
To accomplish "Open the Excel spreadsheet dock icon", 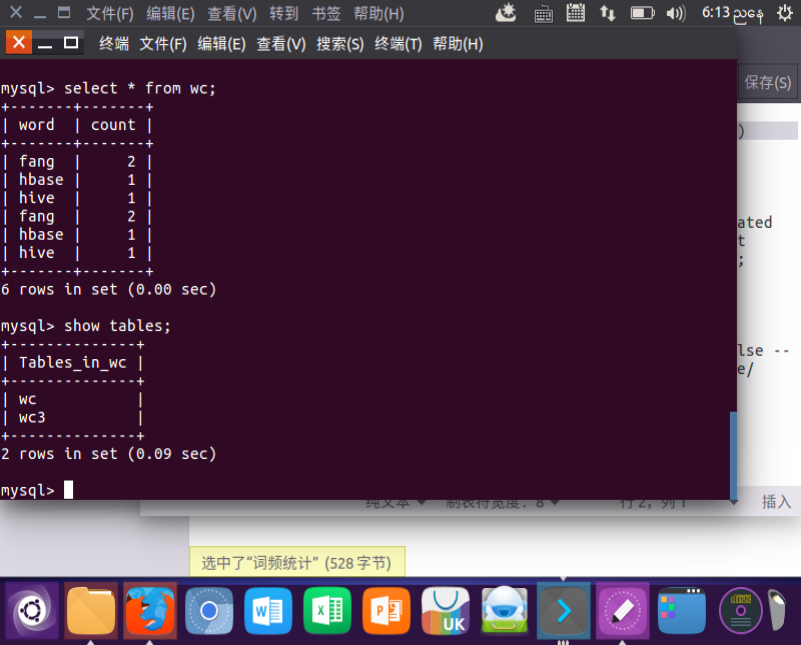I will click(327, 610).
